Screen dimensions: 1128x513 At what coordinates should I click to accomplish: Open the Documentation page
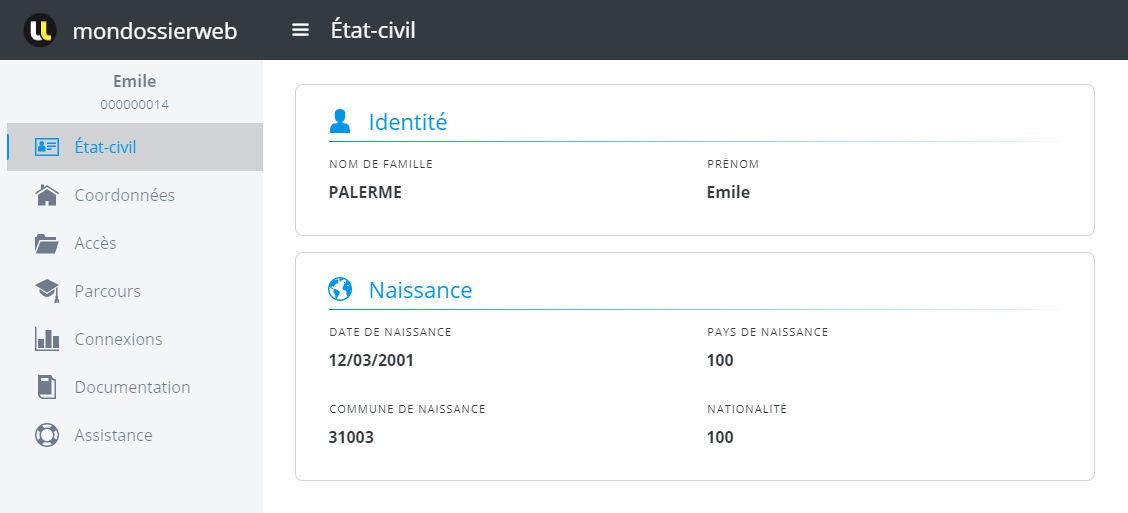132,387
